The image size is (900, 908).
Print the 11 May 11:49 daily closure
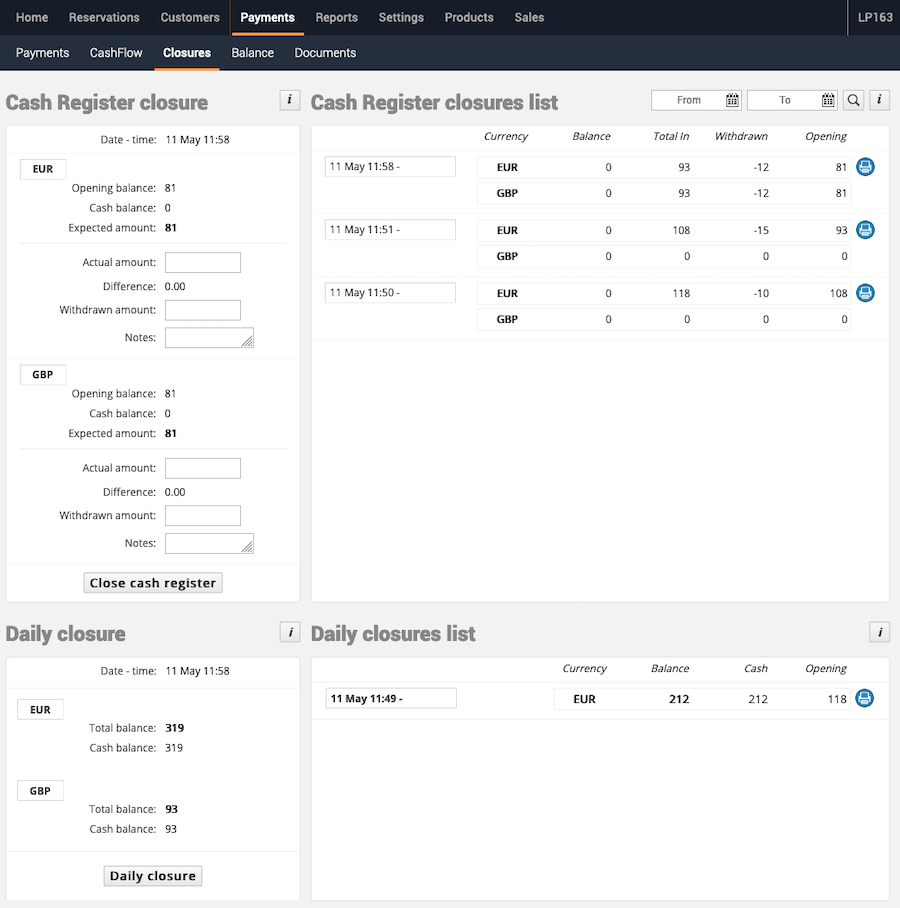(865, 698)
